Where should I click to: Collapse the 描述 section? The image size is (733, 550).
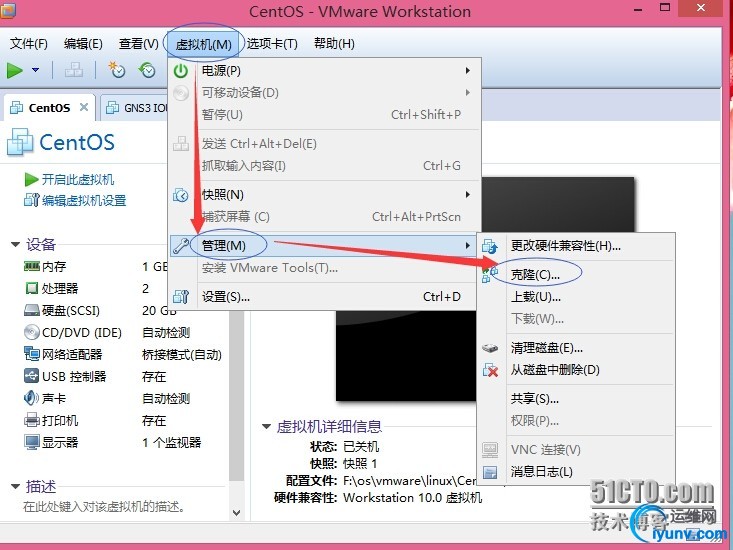click(15, 486)
